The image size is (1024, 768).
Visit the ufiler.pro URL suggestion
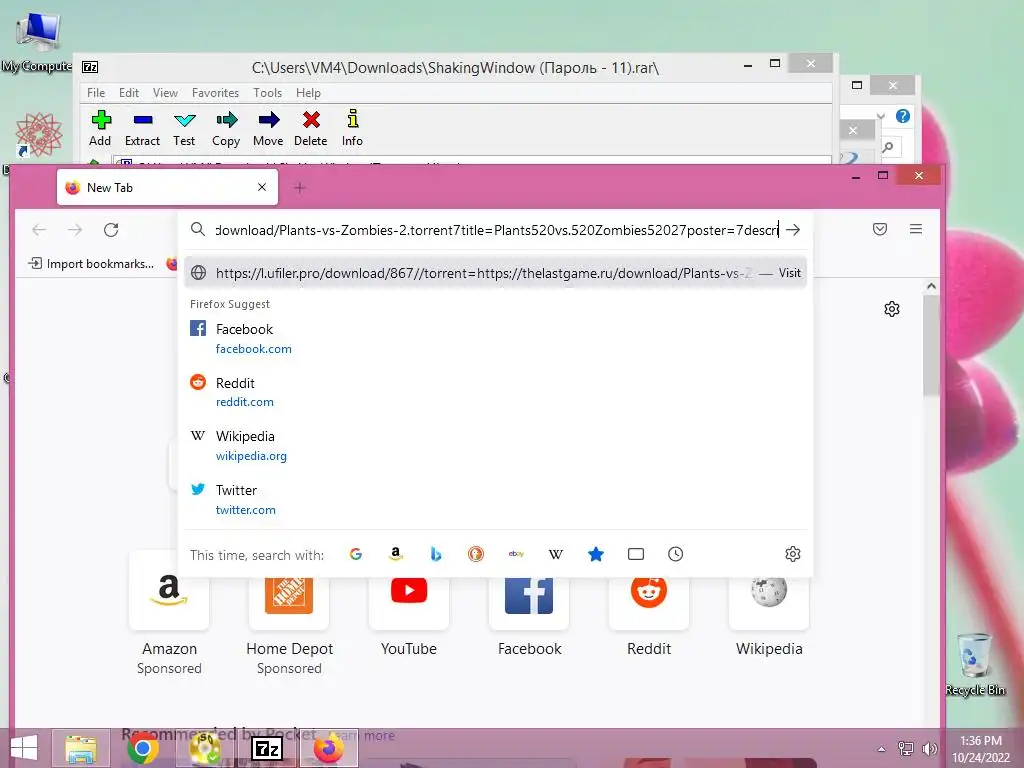[x=495, y=273]
